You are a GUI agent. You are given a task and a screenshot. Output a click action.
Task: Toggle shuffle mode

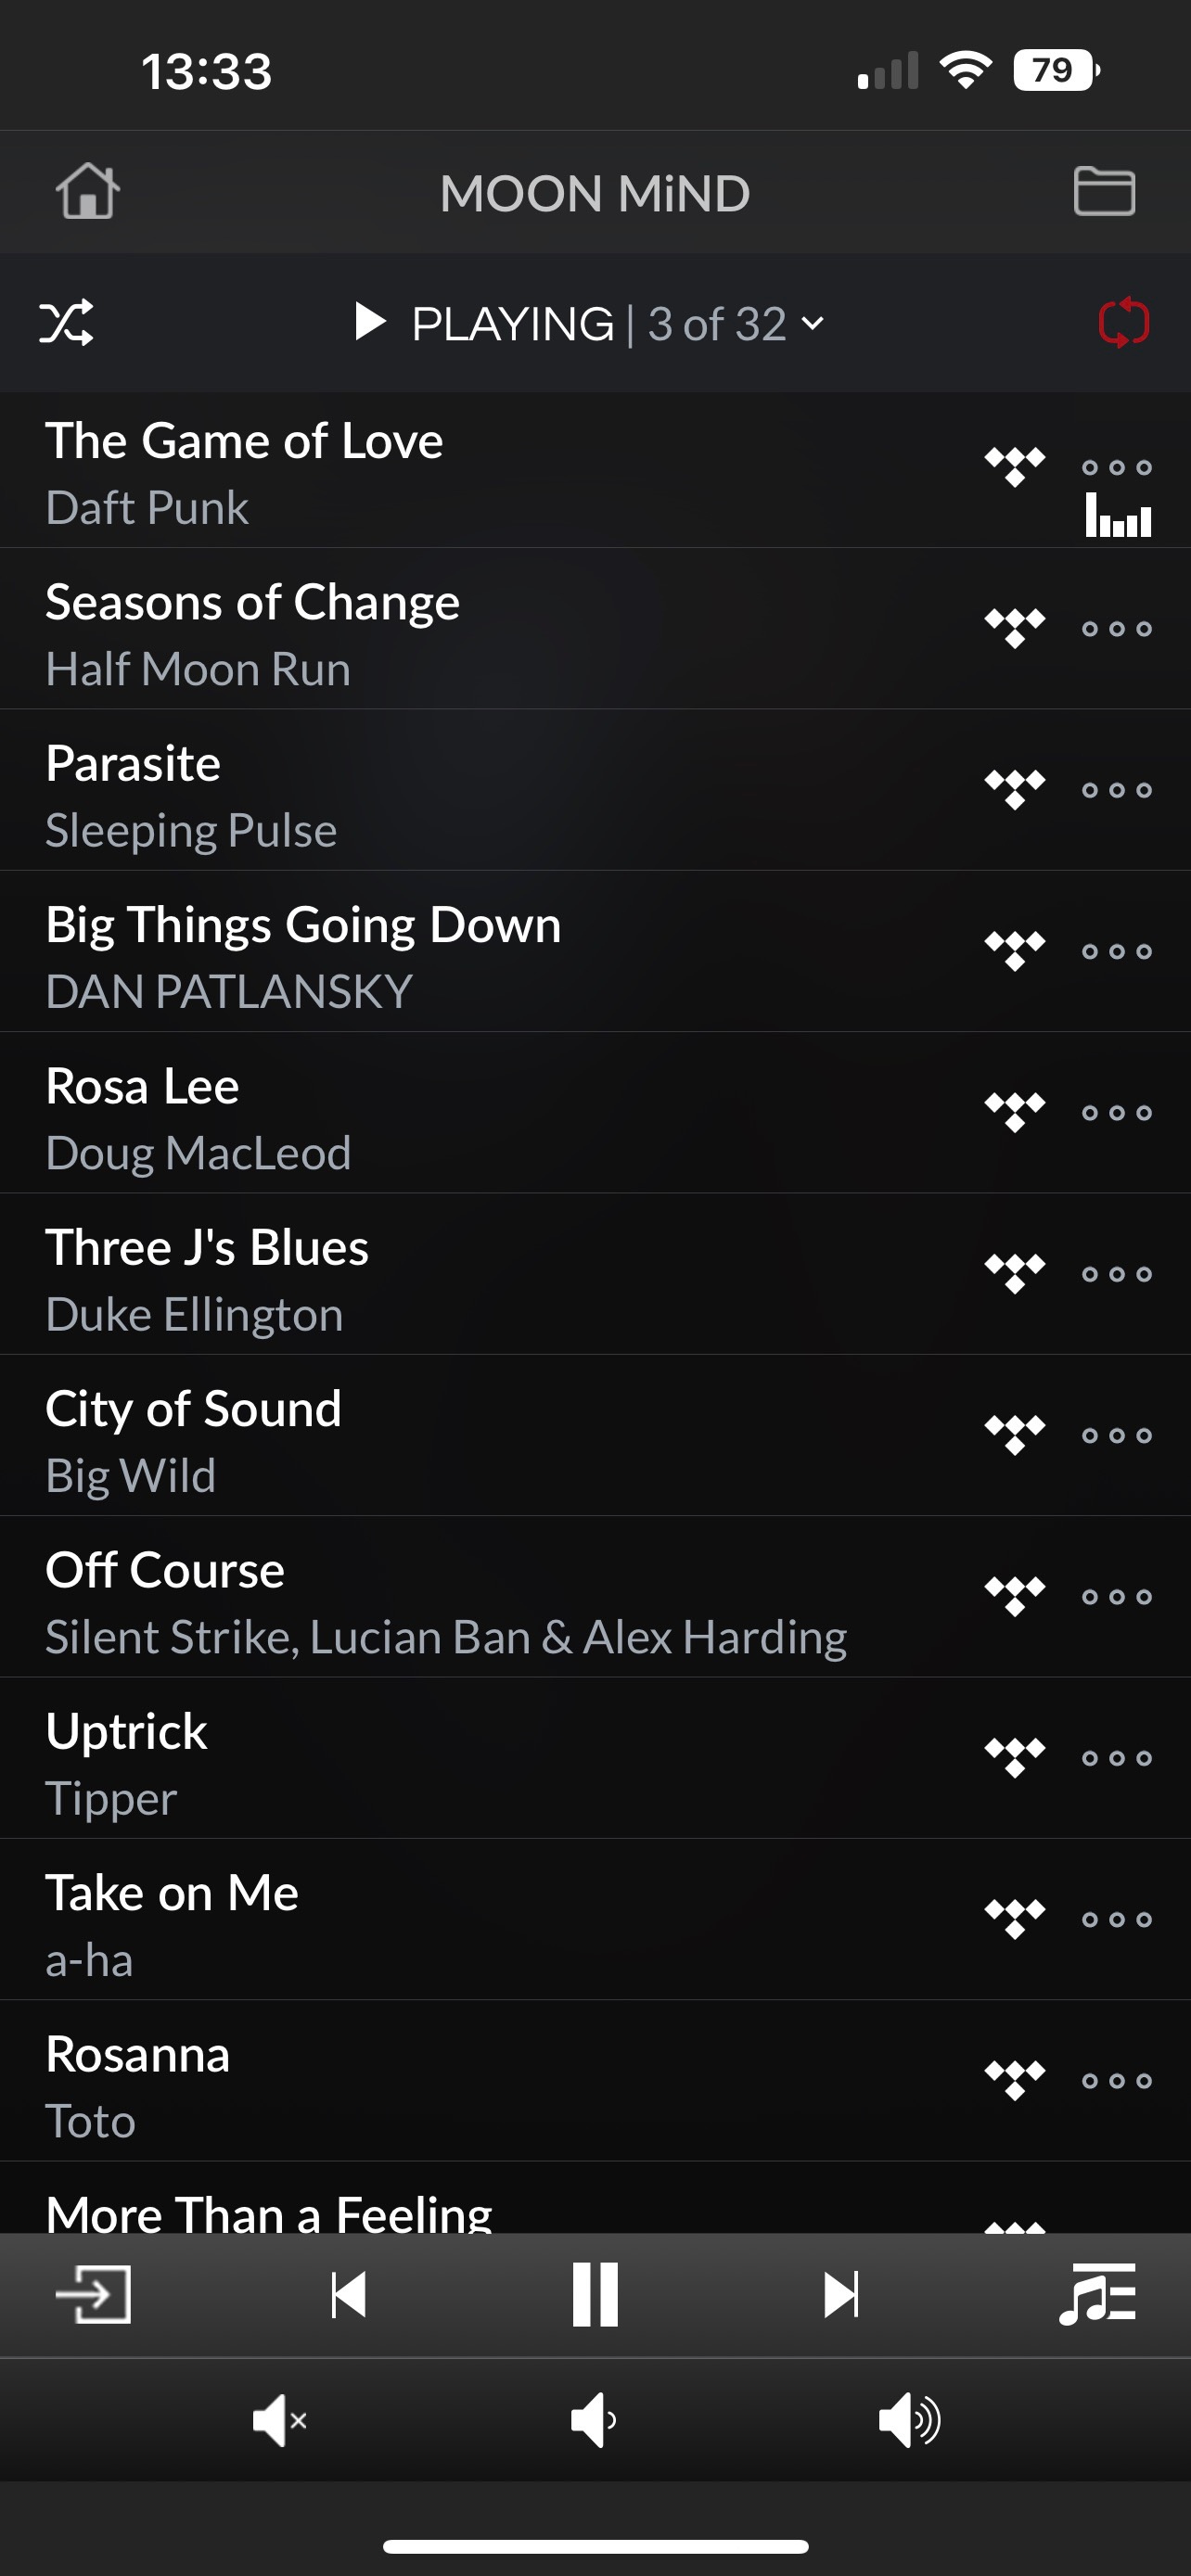(x=66, y=323)
